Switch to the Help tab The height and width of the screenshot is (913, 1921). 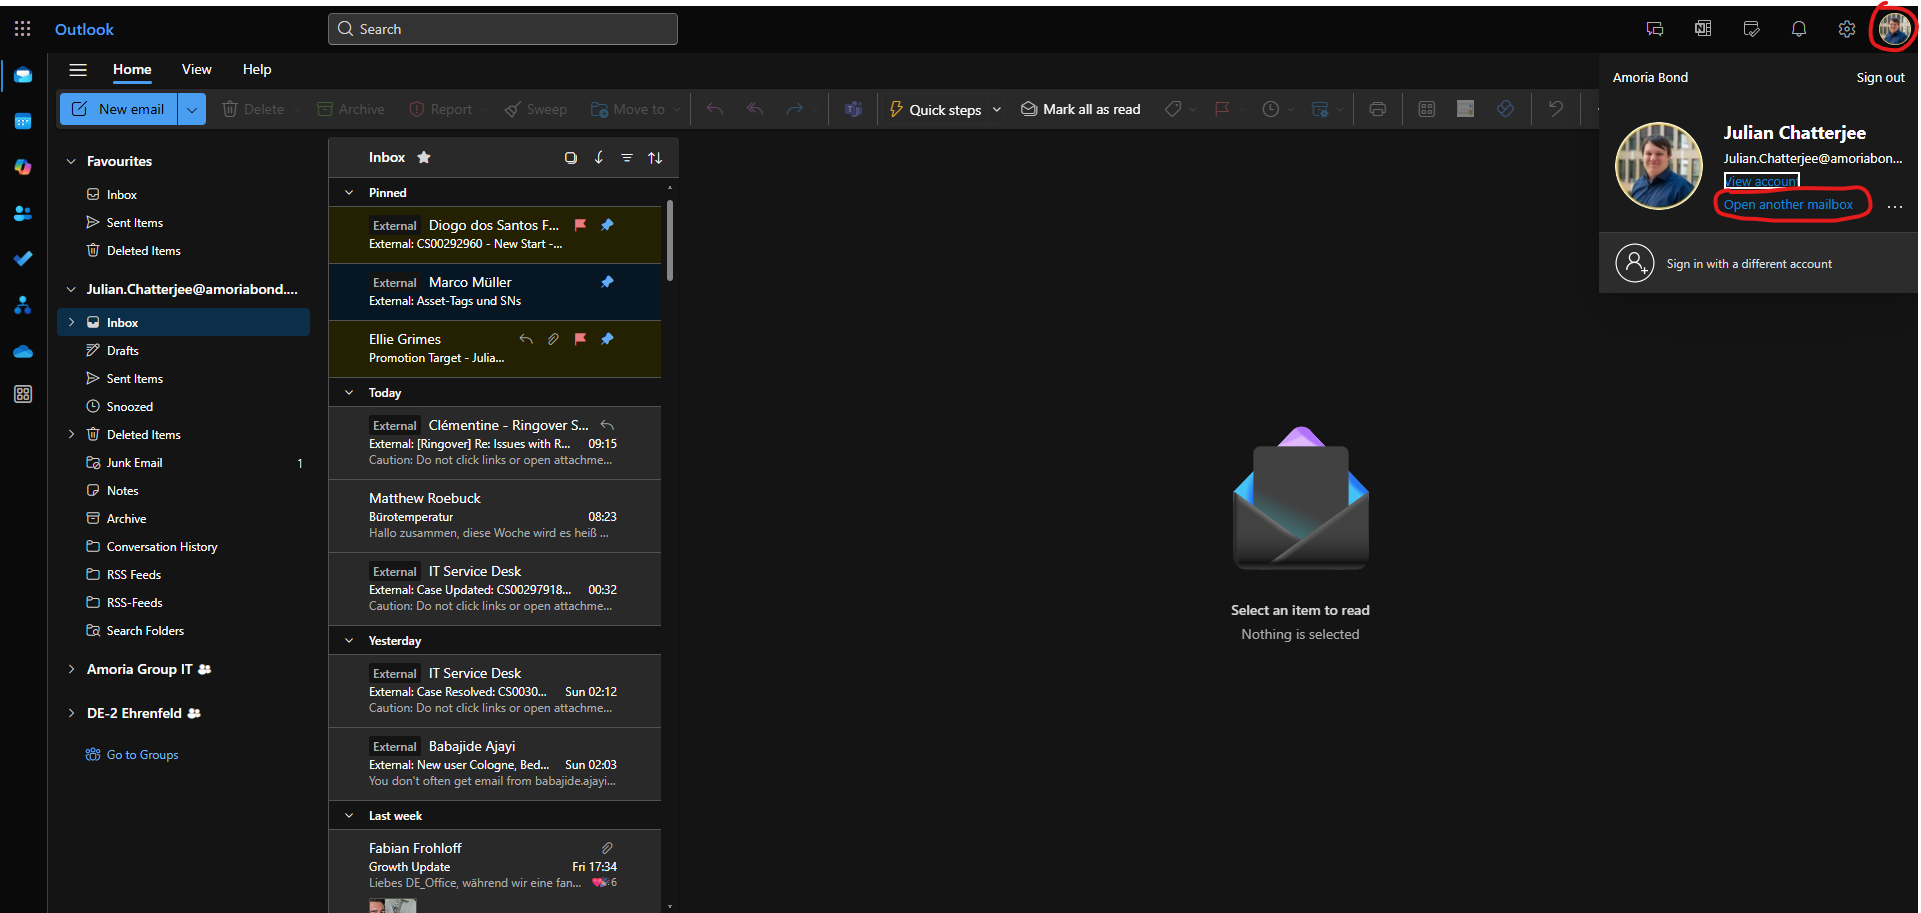click(257, 69)
